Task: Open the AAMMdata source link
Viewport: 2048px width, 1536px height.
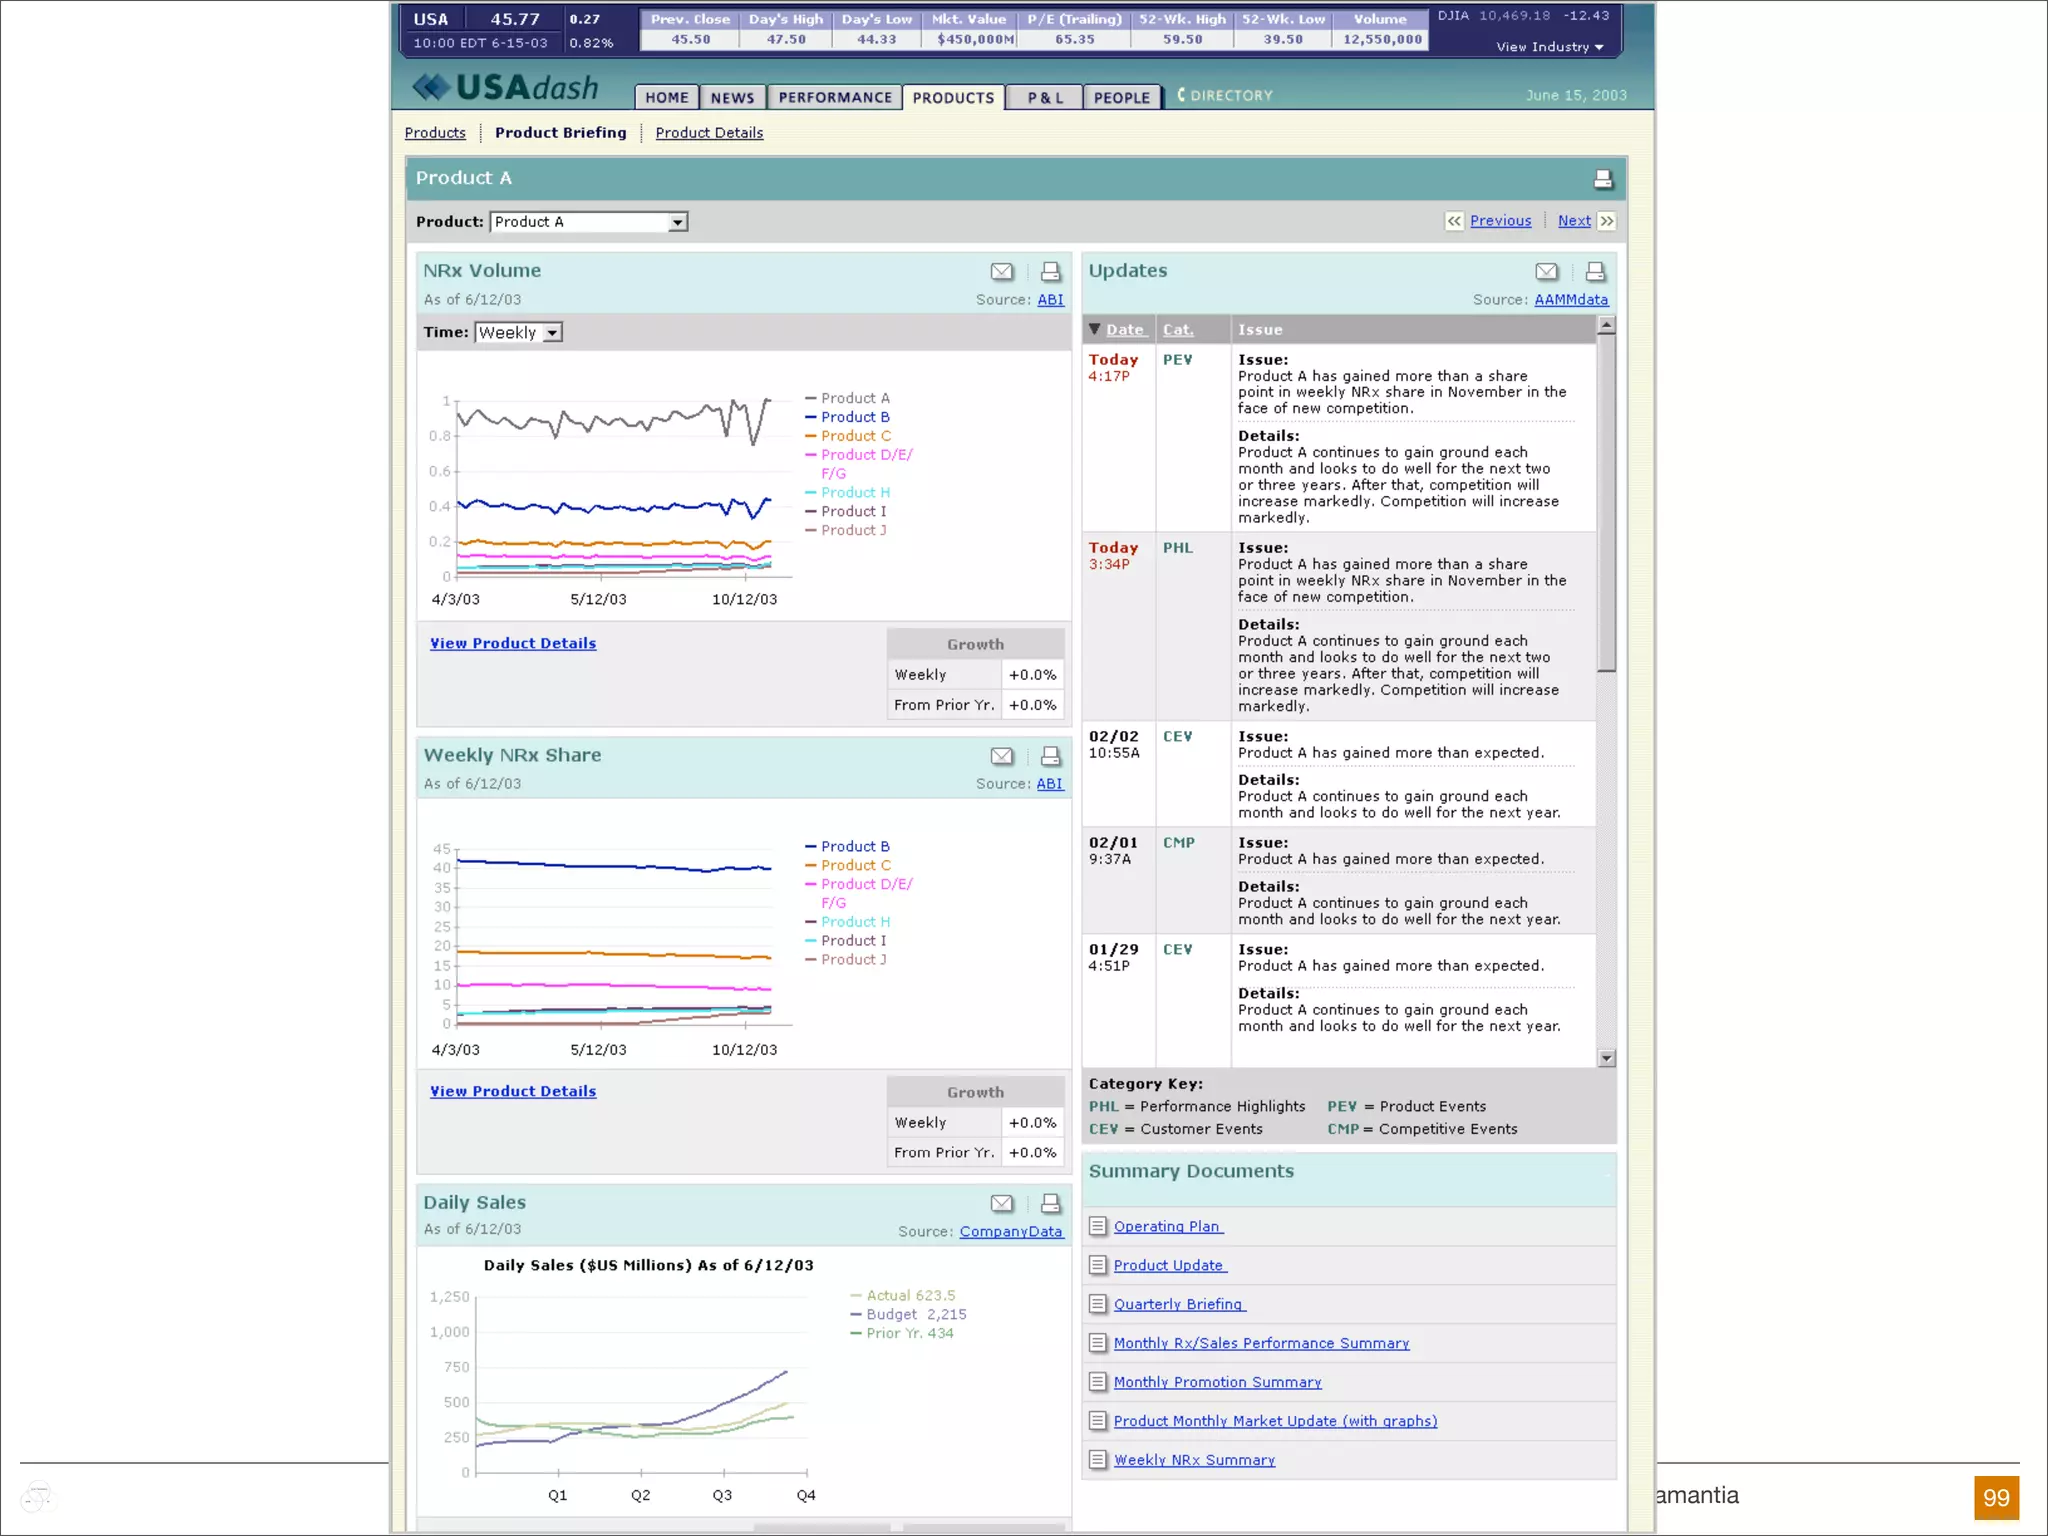Action: click(1571, 300)
